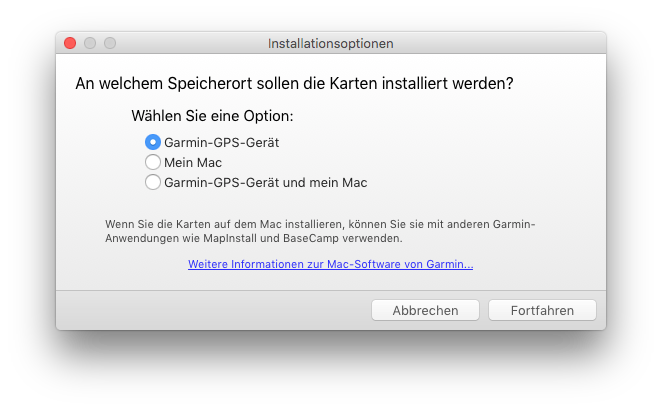Click the 'Mein Mac' option label text
The height and width of the screenshot is (410, 662).
tap(193, 162)
